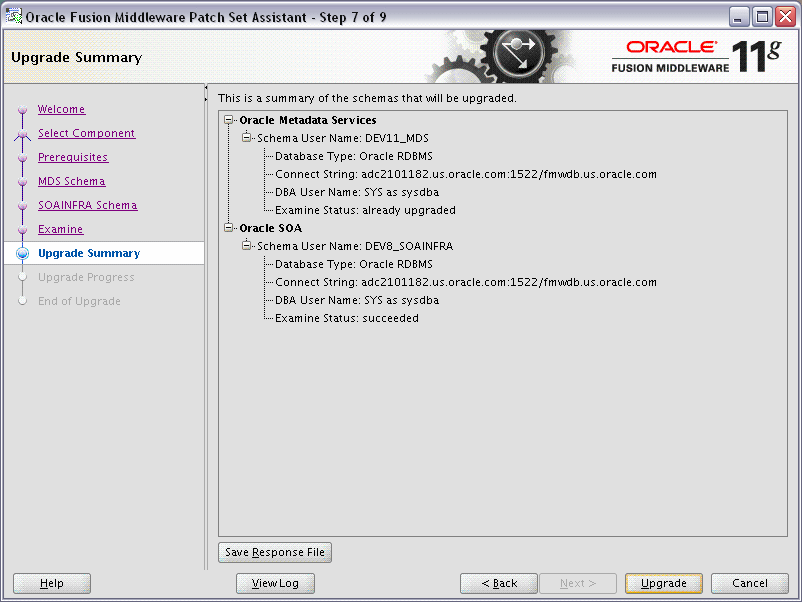
Task: Collapse the DEV8_SOAINFRA schema user node
Action: [247, 246]
